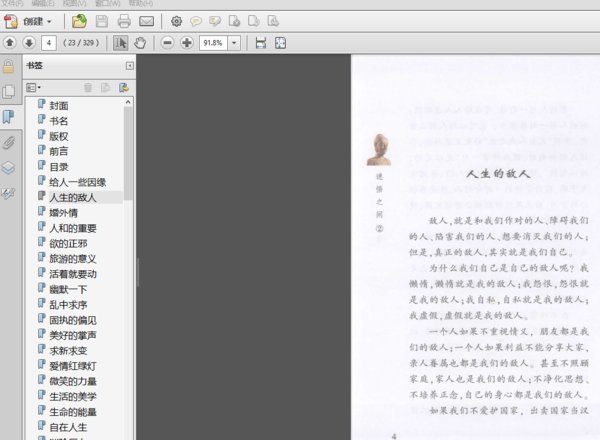The image size is (600, 440).
Task: Open bookmark 固执的偏见
Action: (73, 320)
